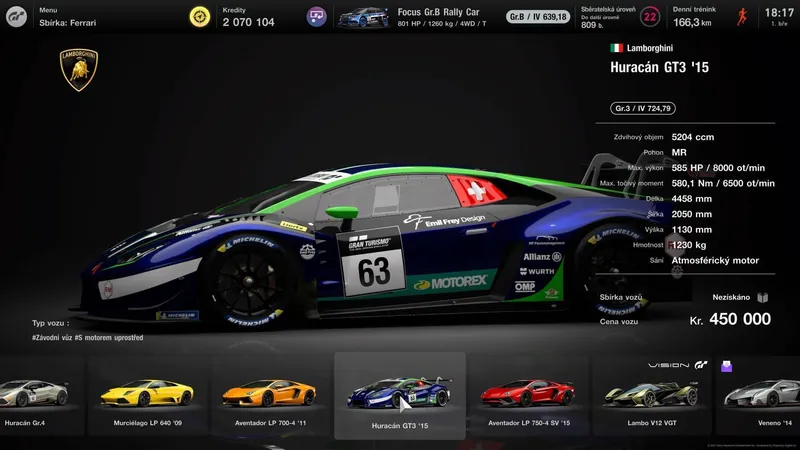Screen dimensions: 800x450
Task: Select the Murciélago LP 640 '09
Action: [x=147, y=396]
